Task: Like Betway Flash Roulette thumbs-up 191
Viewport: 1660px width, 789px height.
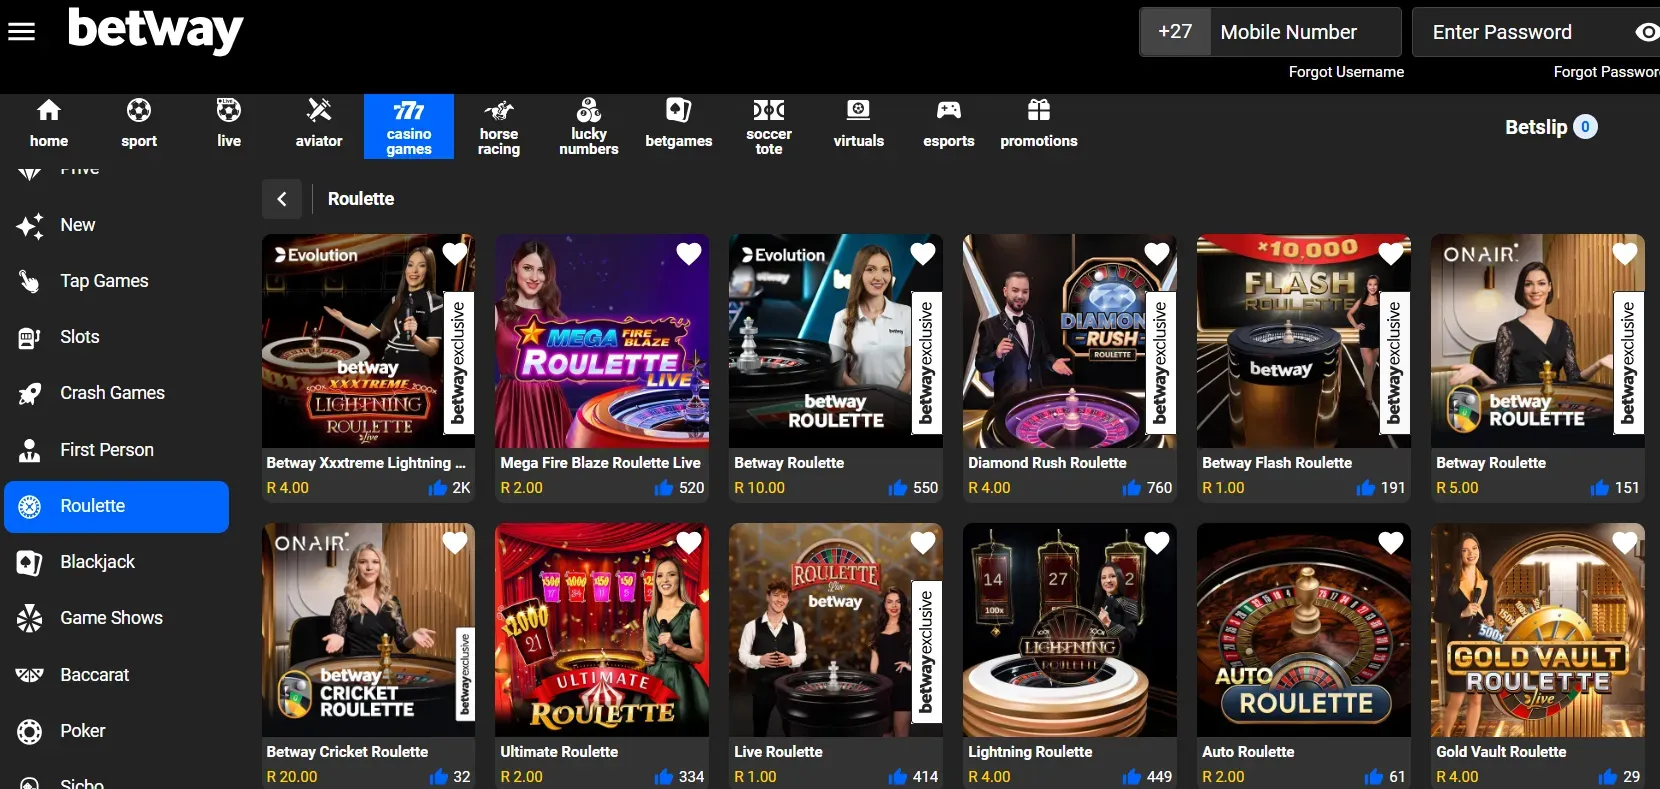Action: pyautogui.click(x=1365, y=487)
